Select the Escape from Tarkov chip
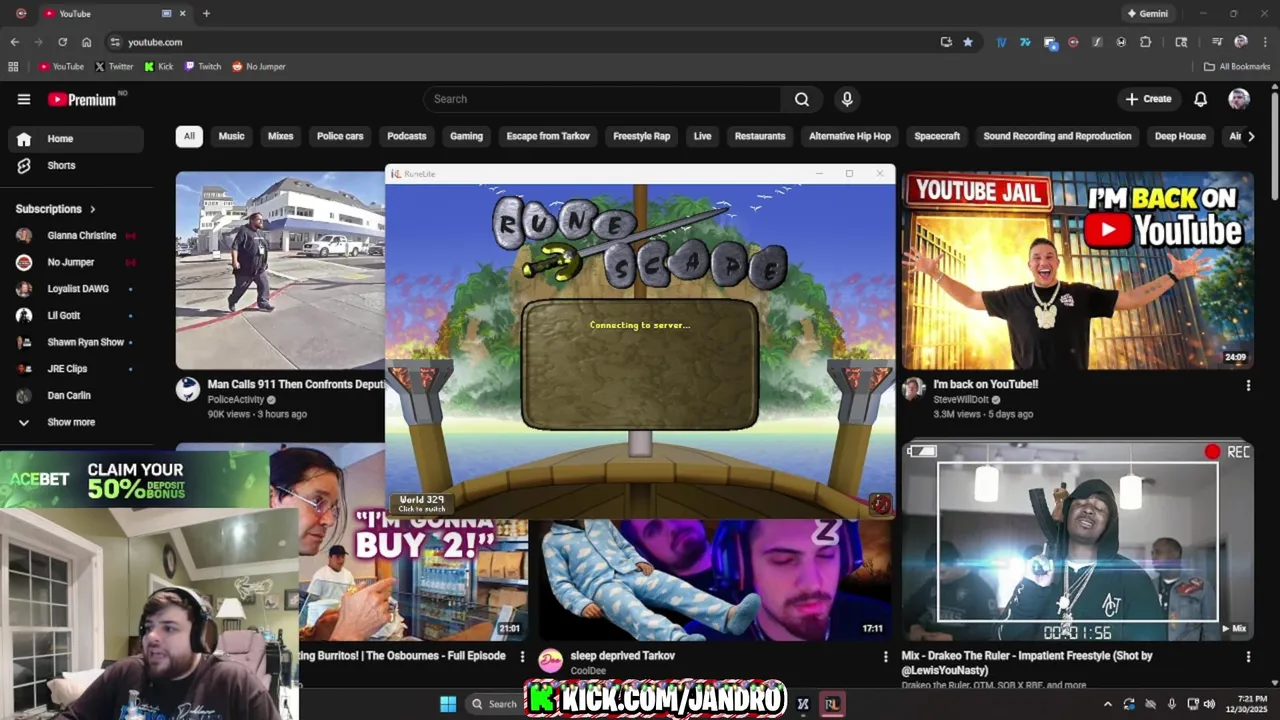This screenshot has width=1280, height=720. coord(548,136)
